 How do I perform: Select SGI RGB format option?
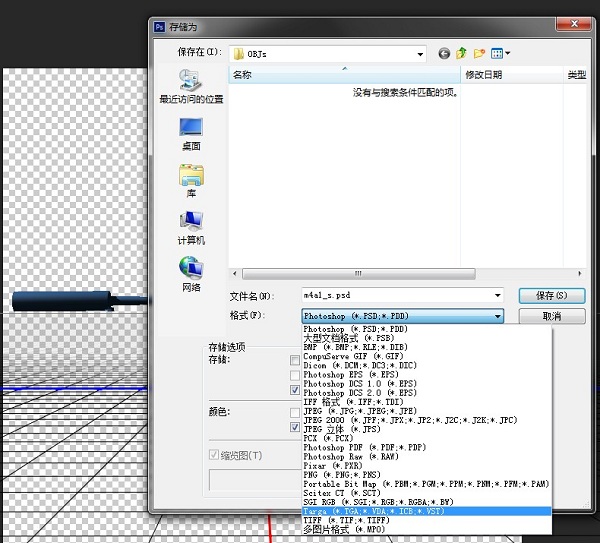click(x=427, y=502)
